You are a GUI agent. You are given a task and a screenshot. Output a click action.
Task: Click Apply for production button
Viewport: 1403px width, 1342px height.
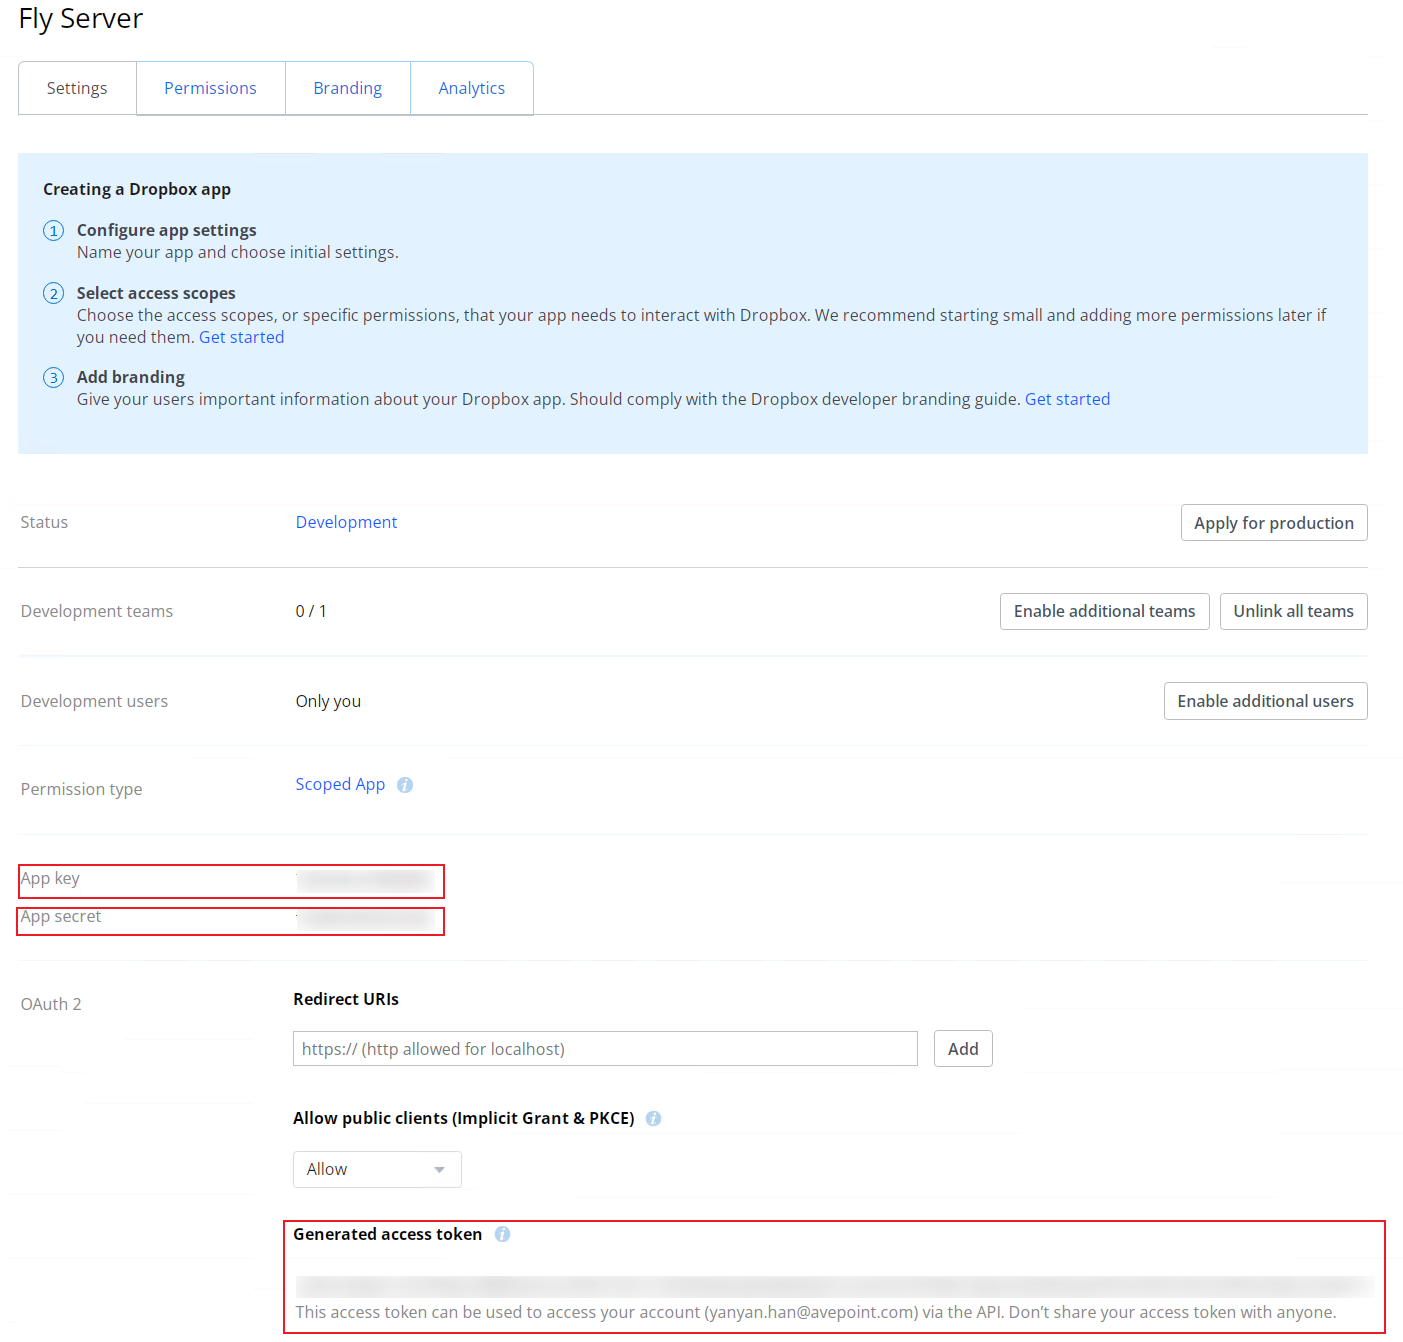(1273, 523)
